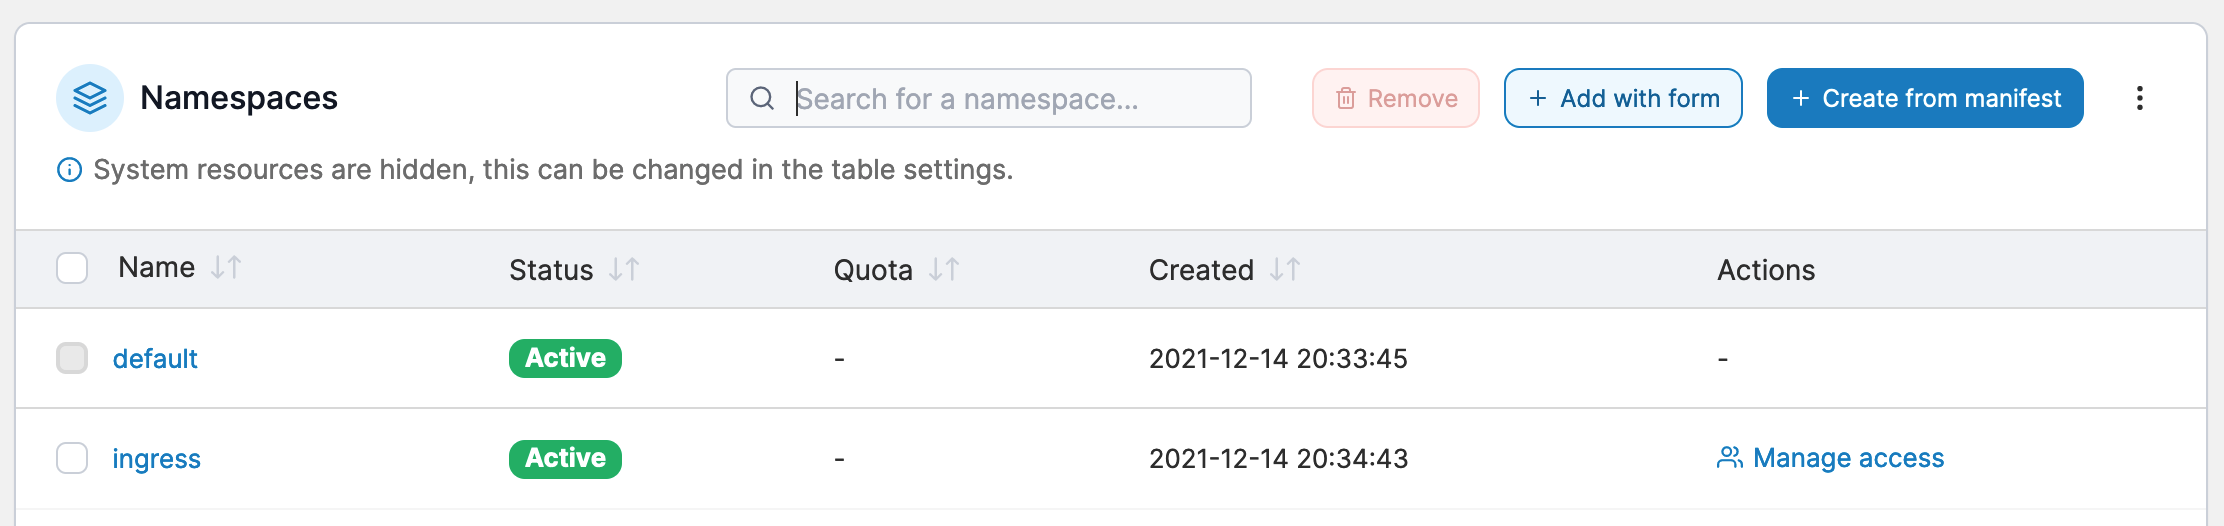The image size is (2224, 526).
Task: Open the three-dot table settings menu
Action: 2140,98
